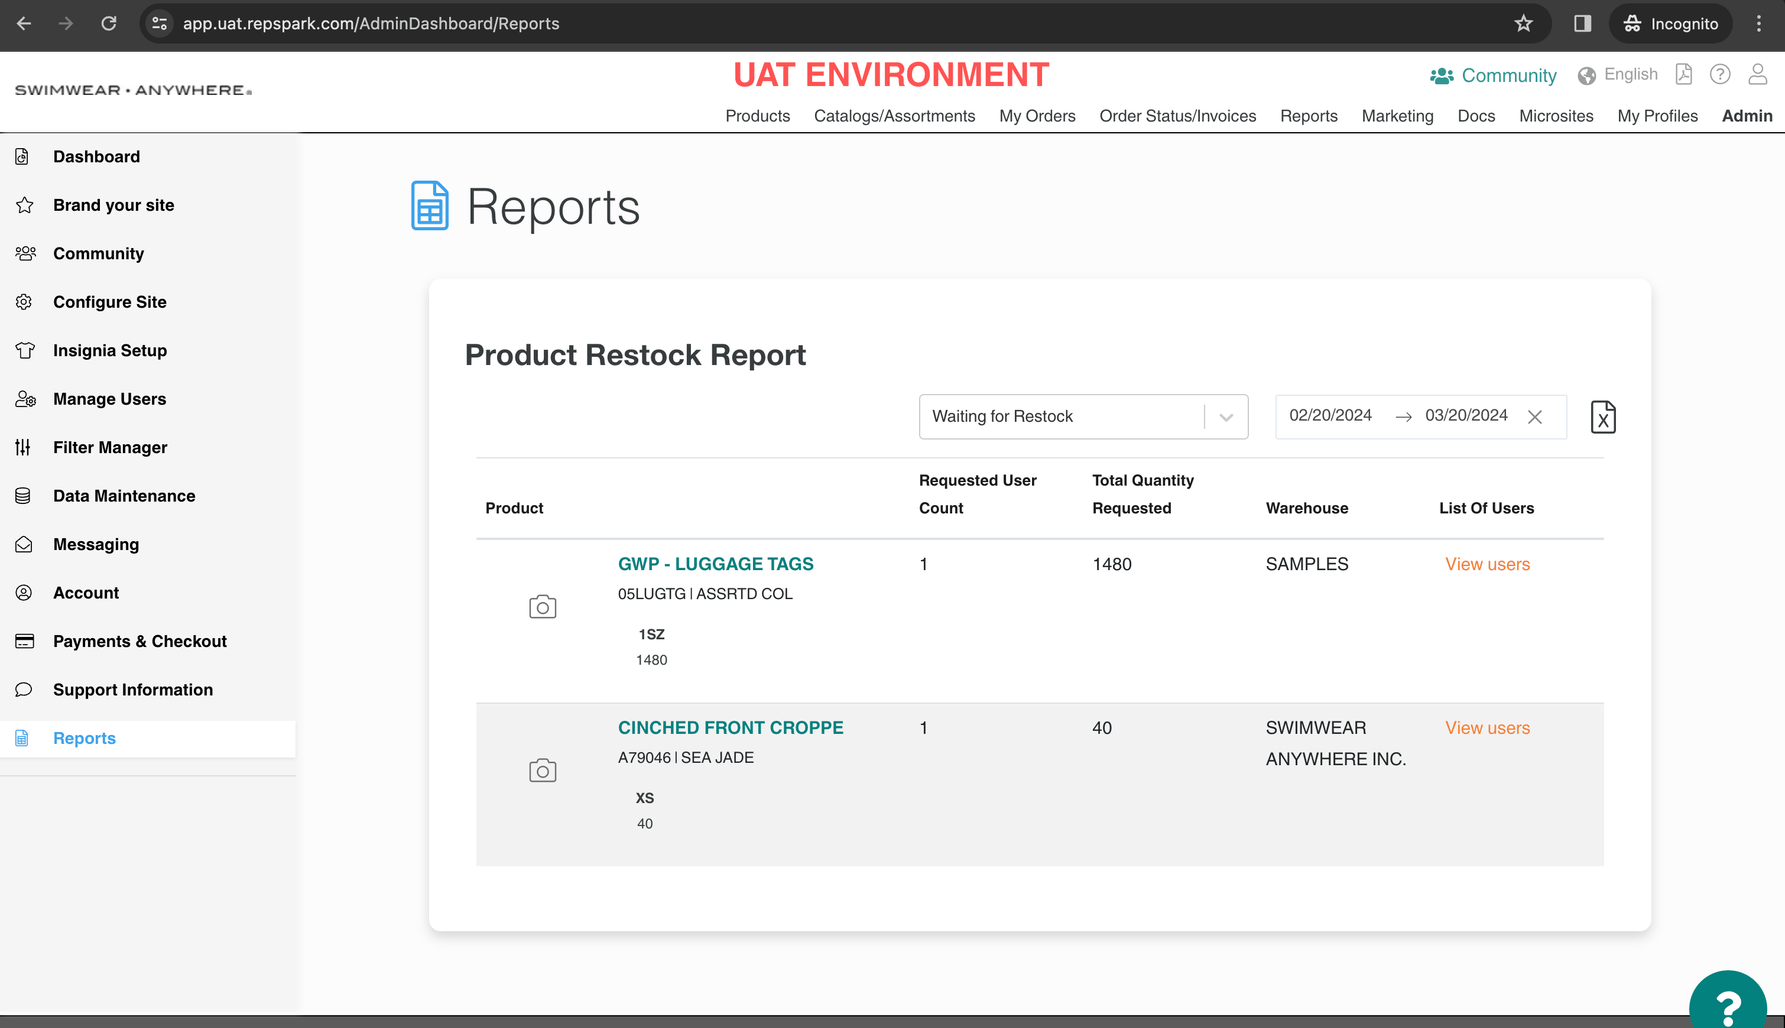This screenshot has height=1028, width=1785.
Task: Open the Products menu
Action: pyautogui.click(x=757, y=116)
